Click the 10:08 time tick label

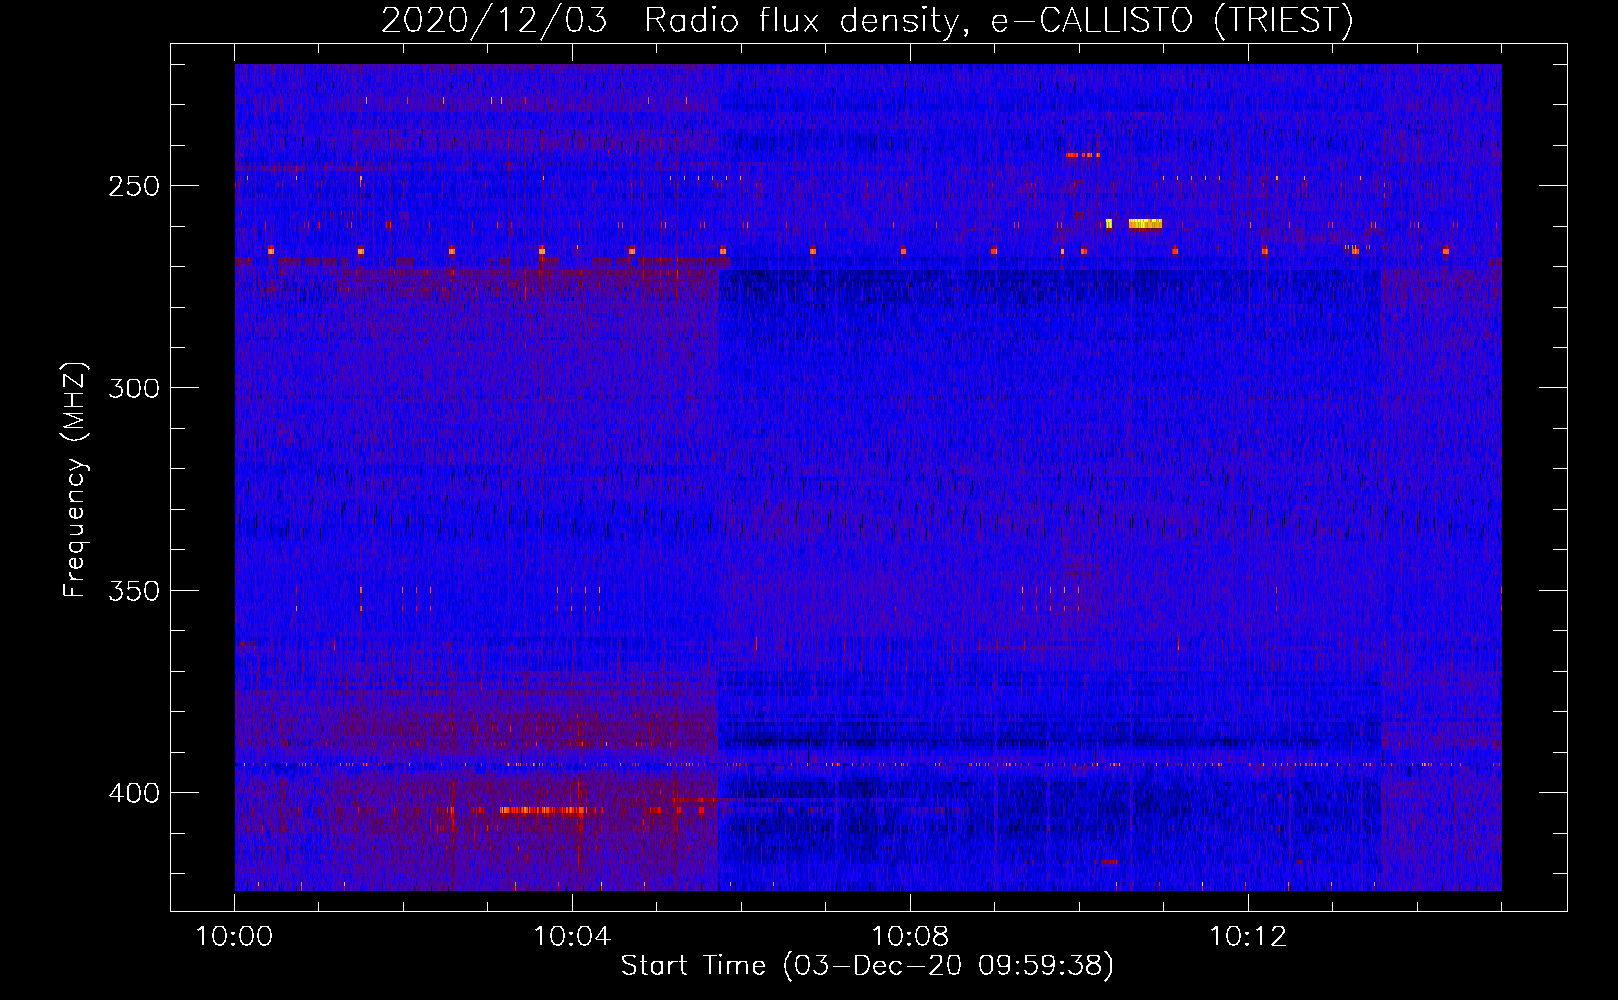pos(910,937)
